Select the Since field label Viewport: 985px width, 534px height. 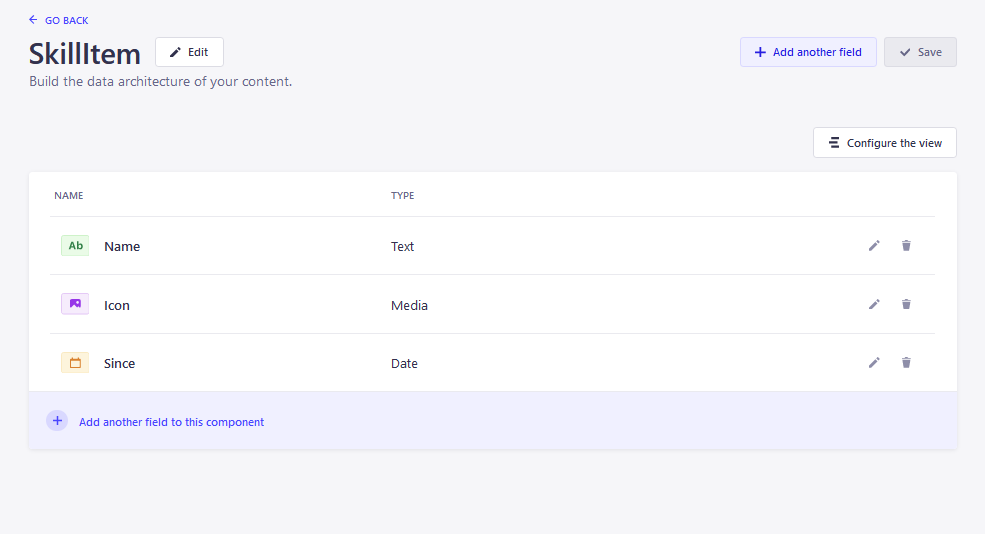tap(119, 363)
